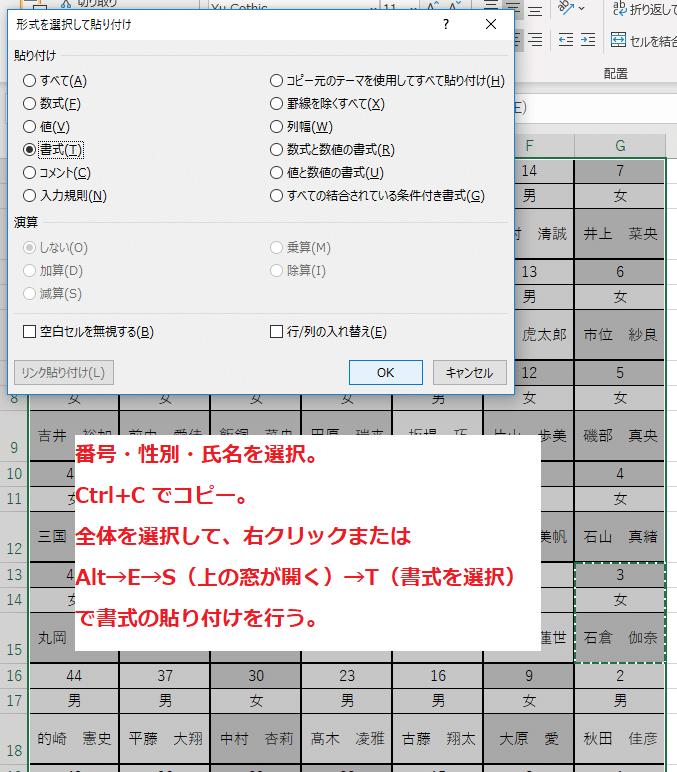Select the 列幅(W) paste option

tap(301, 127)
